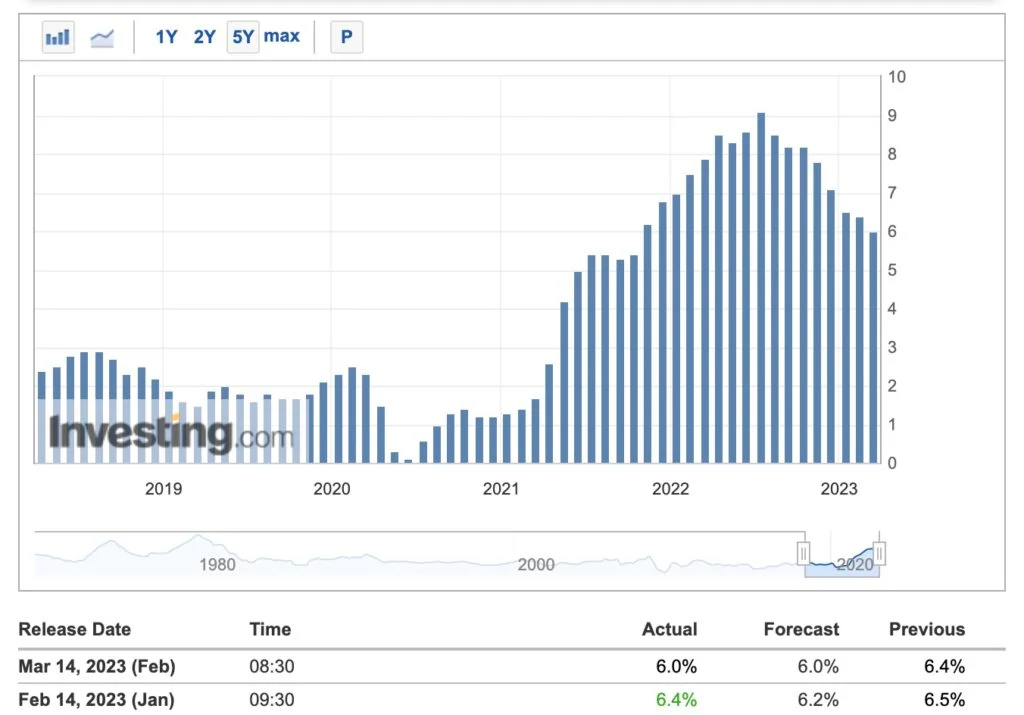Click the Time column header

(x=270, y=629)
